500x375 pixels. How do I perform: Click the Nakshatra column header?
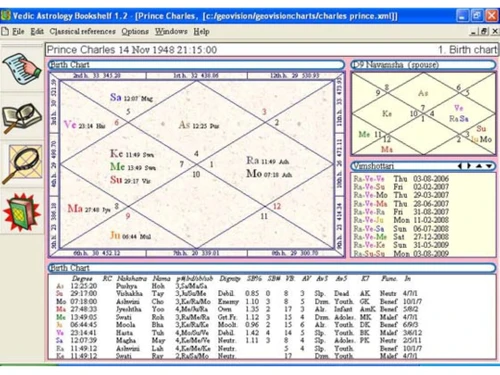pyautogui.click(x=132, y=278)
